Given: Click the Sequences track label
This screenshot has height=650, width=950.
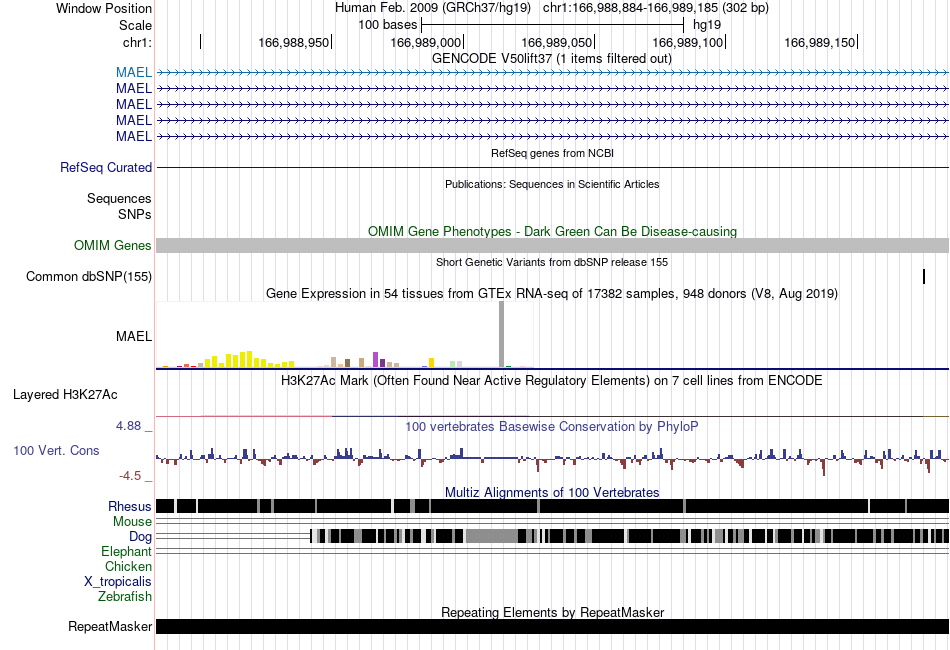Looking at the screenshot, I should [x=119, y=198].
